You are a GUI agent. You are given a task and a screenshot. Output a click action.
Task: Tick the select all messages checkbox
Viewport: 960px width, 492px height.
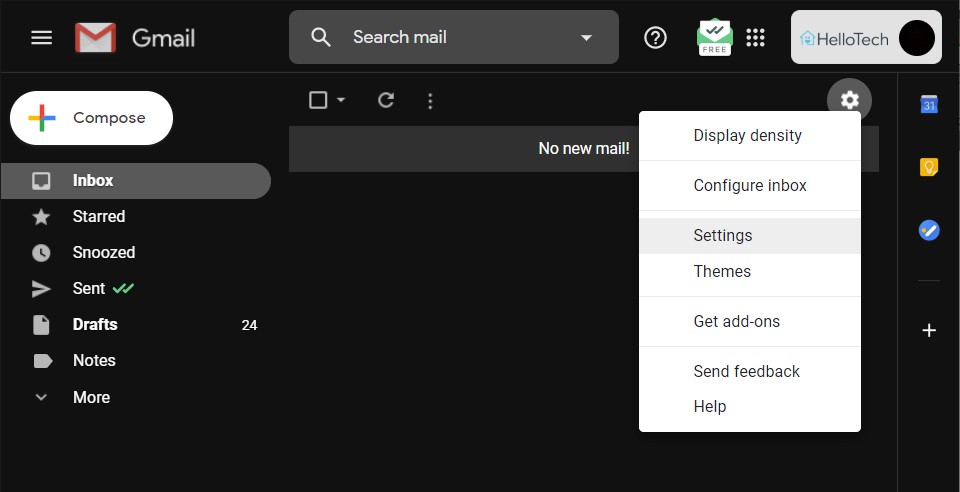click(x=318, y=100)
